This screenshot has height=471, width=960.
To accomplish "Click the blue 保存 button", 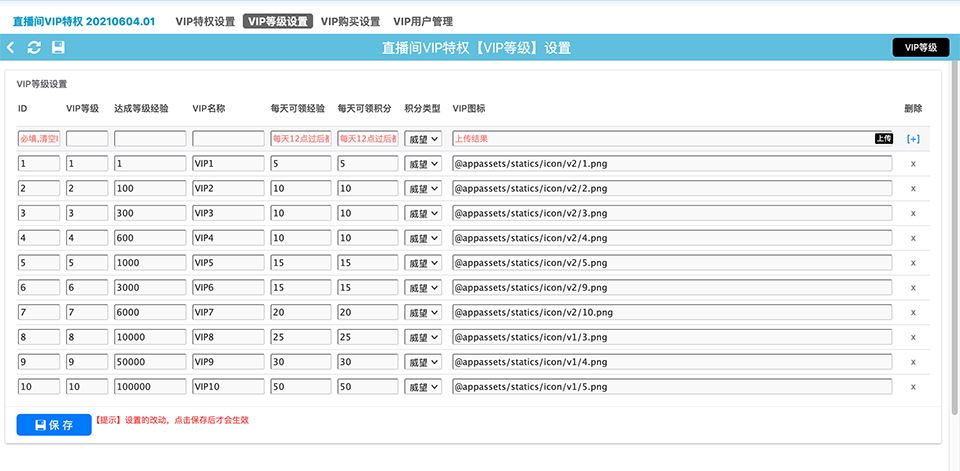I will pos(53,425).
